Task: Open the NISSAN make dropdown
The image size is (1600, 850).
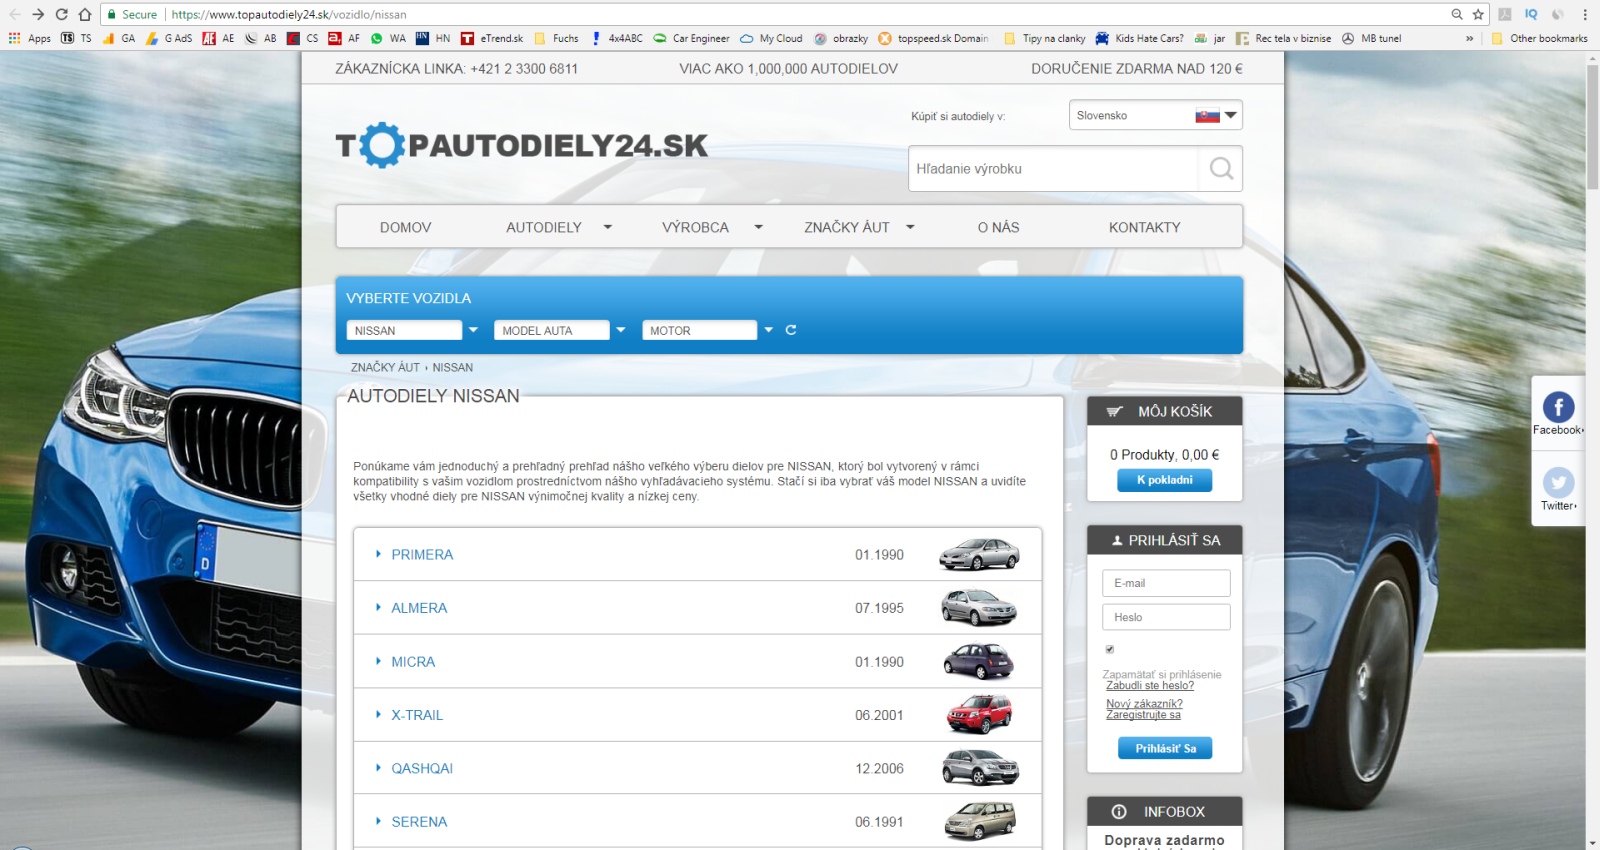Action: [x=413, y=330]
